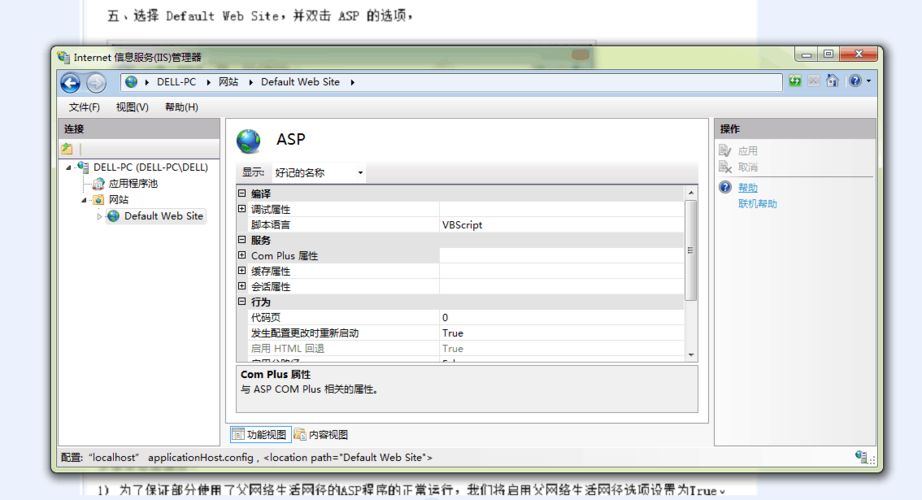Collapse the 编译 property group
Image resolution: width=922 pixels, height=500 pixels.
[x=242, y=193]
